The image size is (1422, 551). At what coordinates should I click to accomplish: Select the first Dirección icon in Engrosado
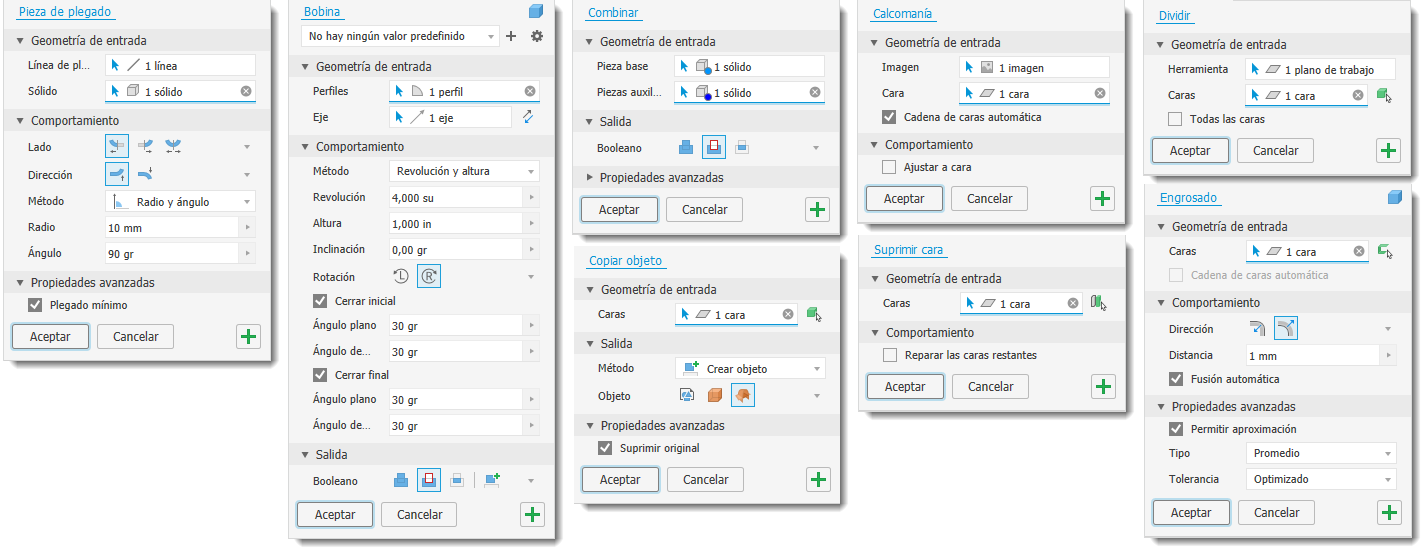pyautogui.click(x=1257, y=328)
